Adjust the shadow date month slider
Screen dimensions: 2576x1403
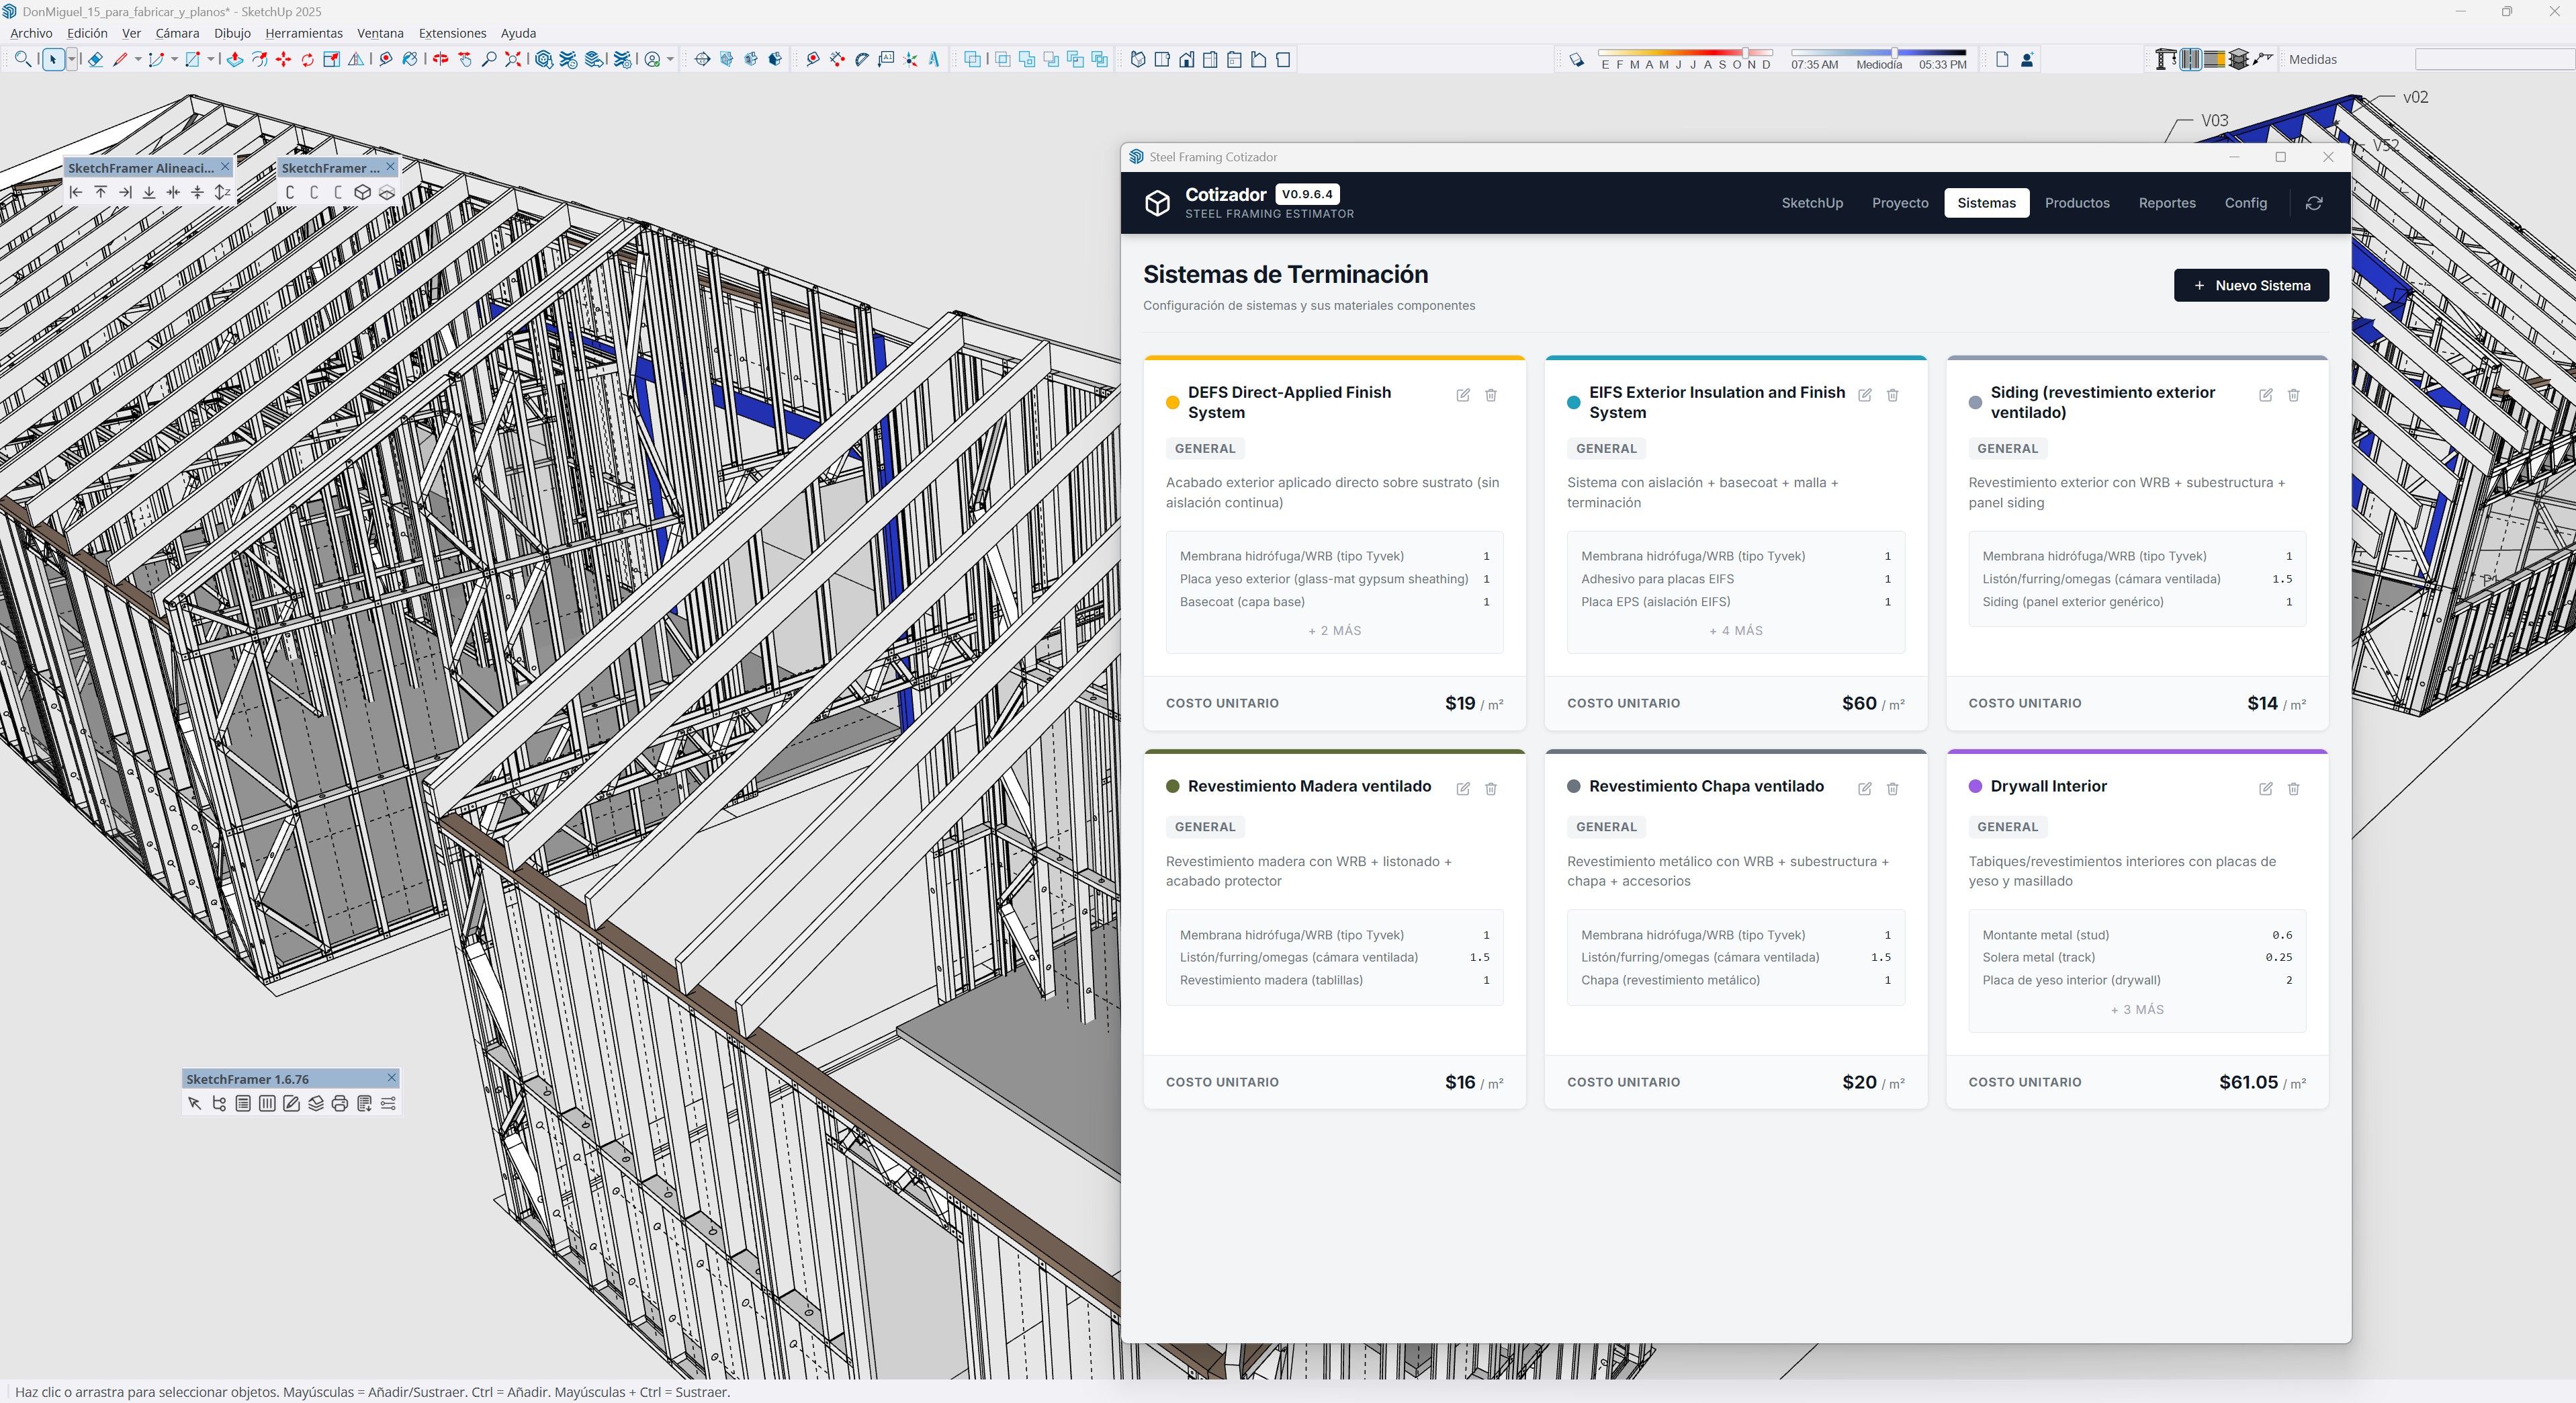coord(1745,52)
